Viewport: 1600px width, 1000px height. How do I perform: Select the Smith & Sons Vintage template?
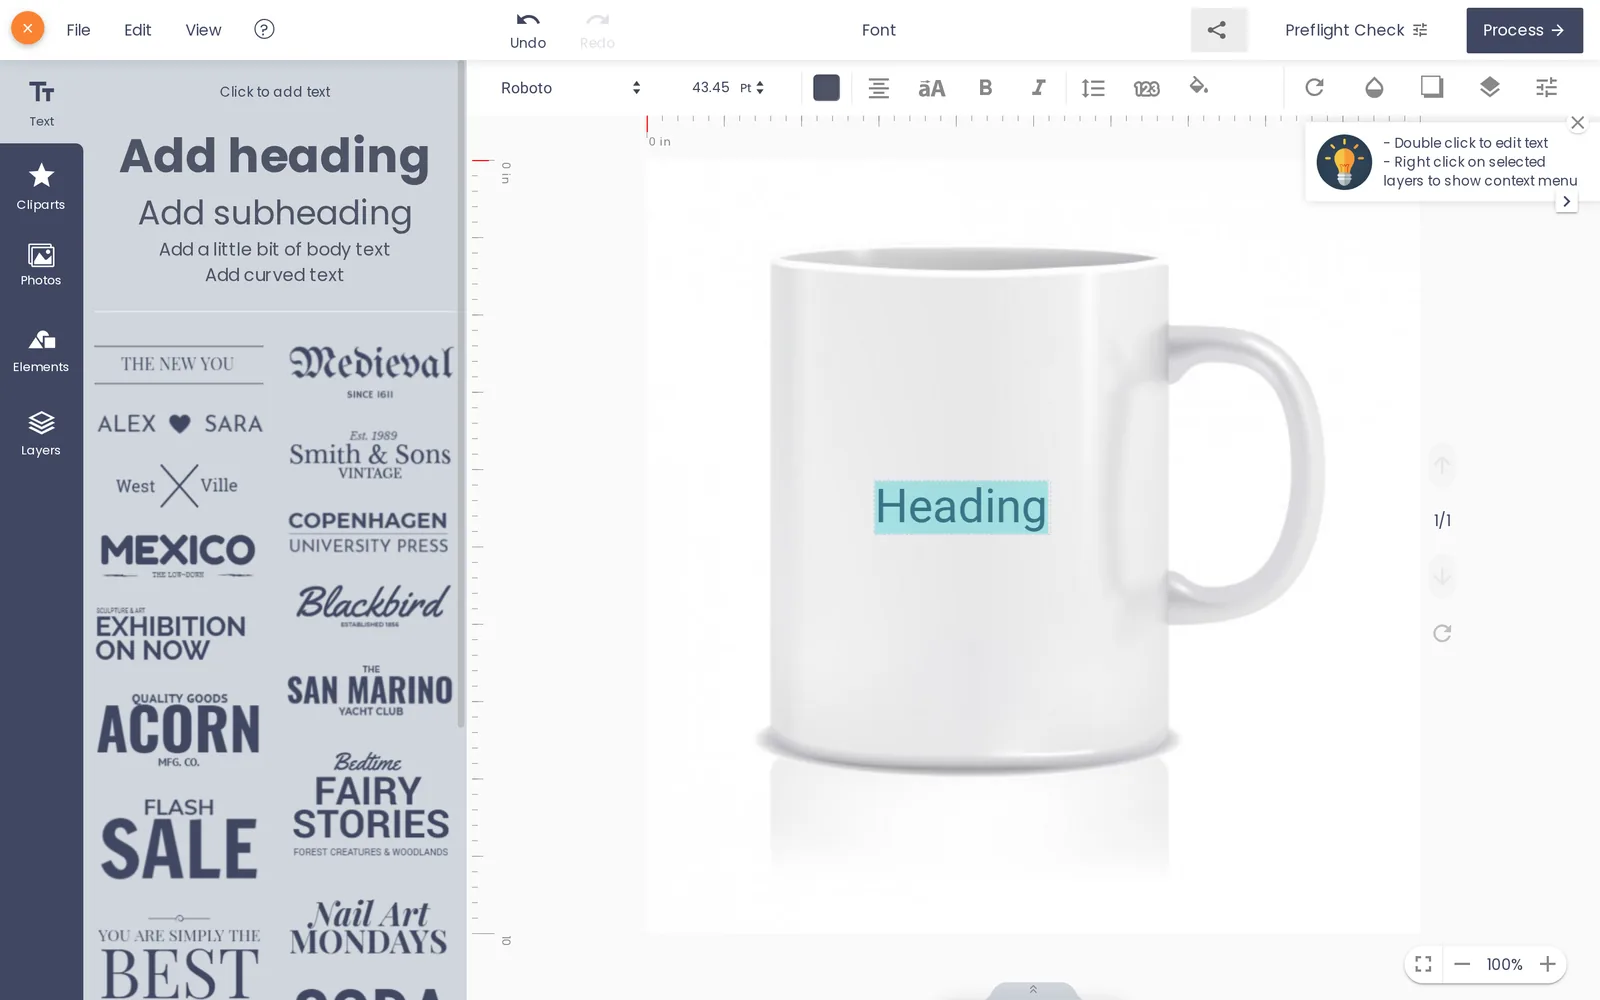pyautogui.click(x=370, y=455)
